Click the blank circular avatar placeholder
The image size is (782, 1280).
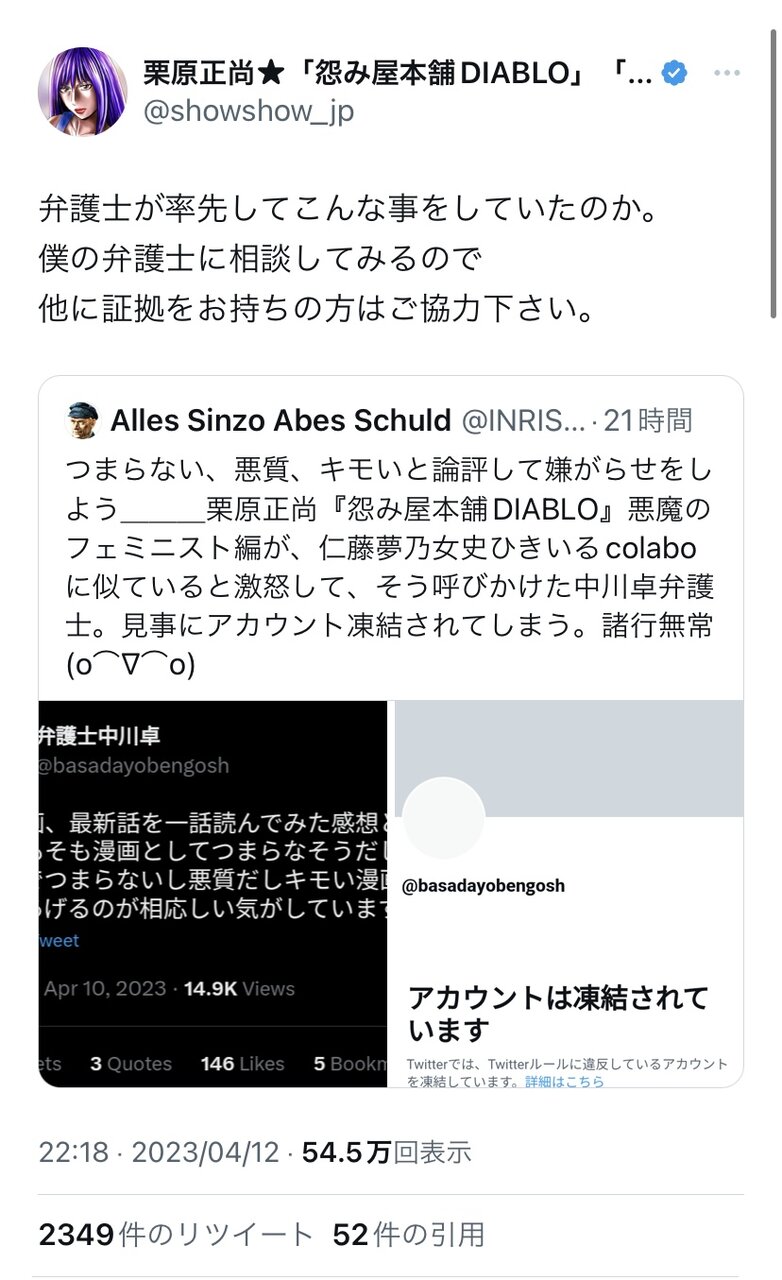coord(444,818)
